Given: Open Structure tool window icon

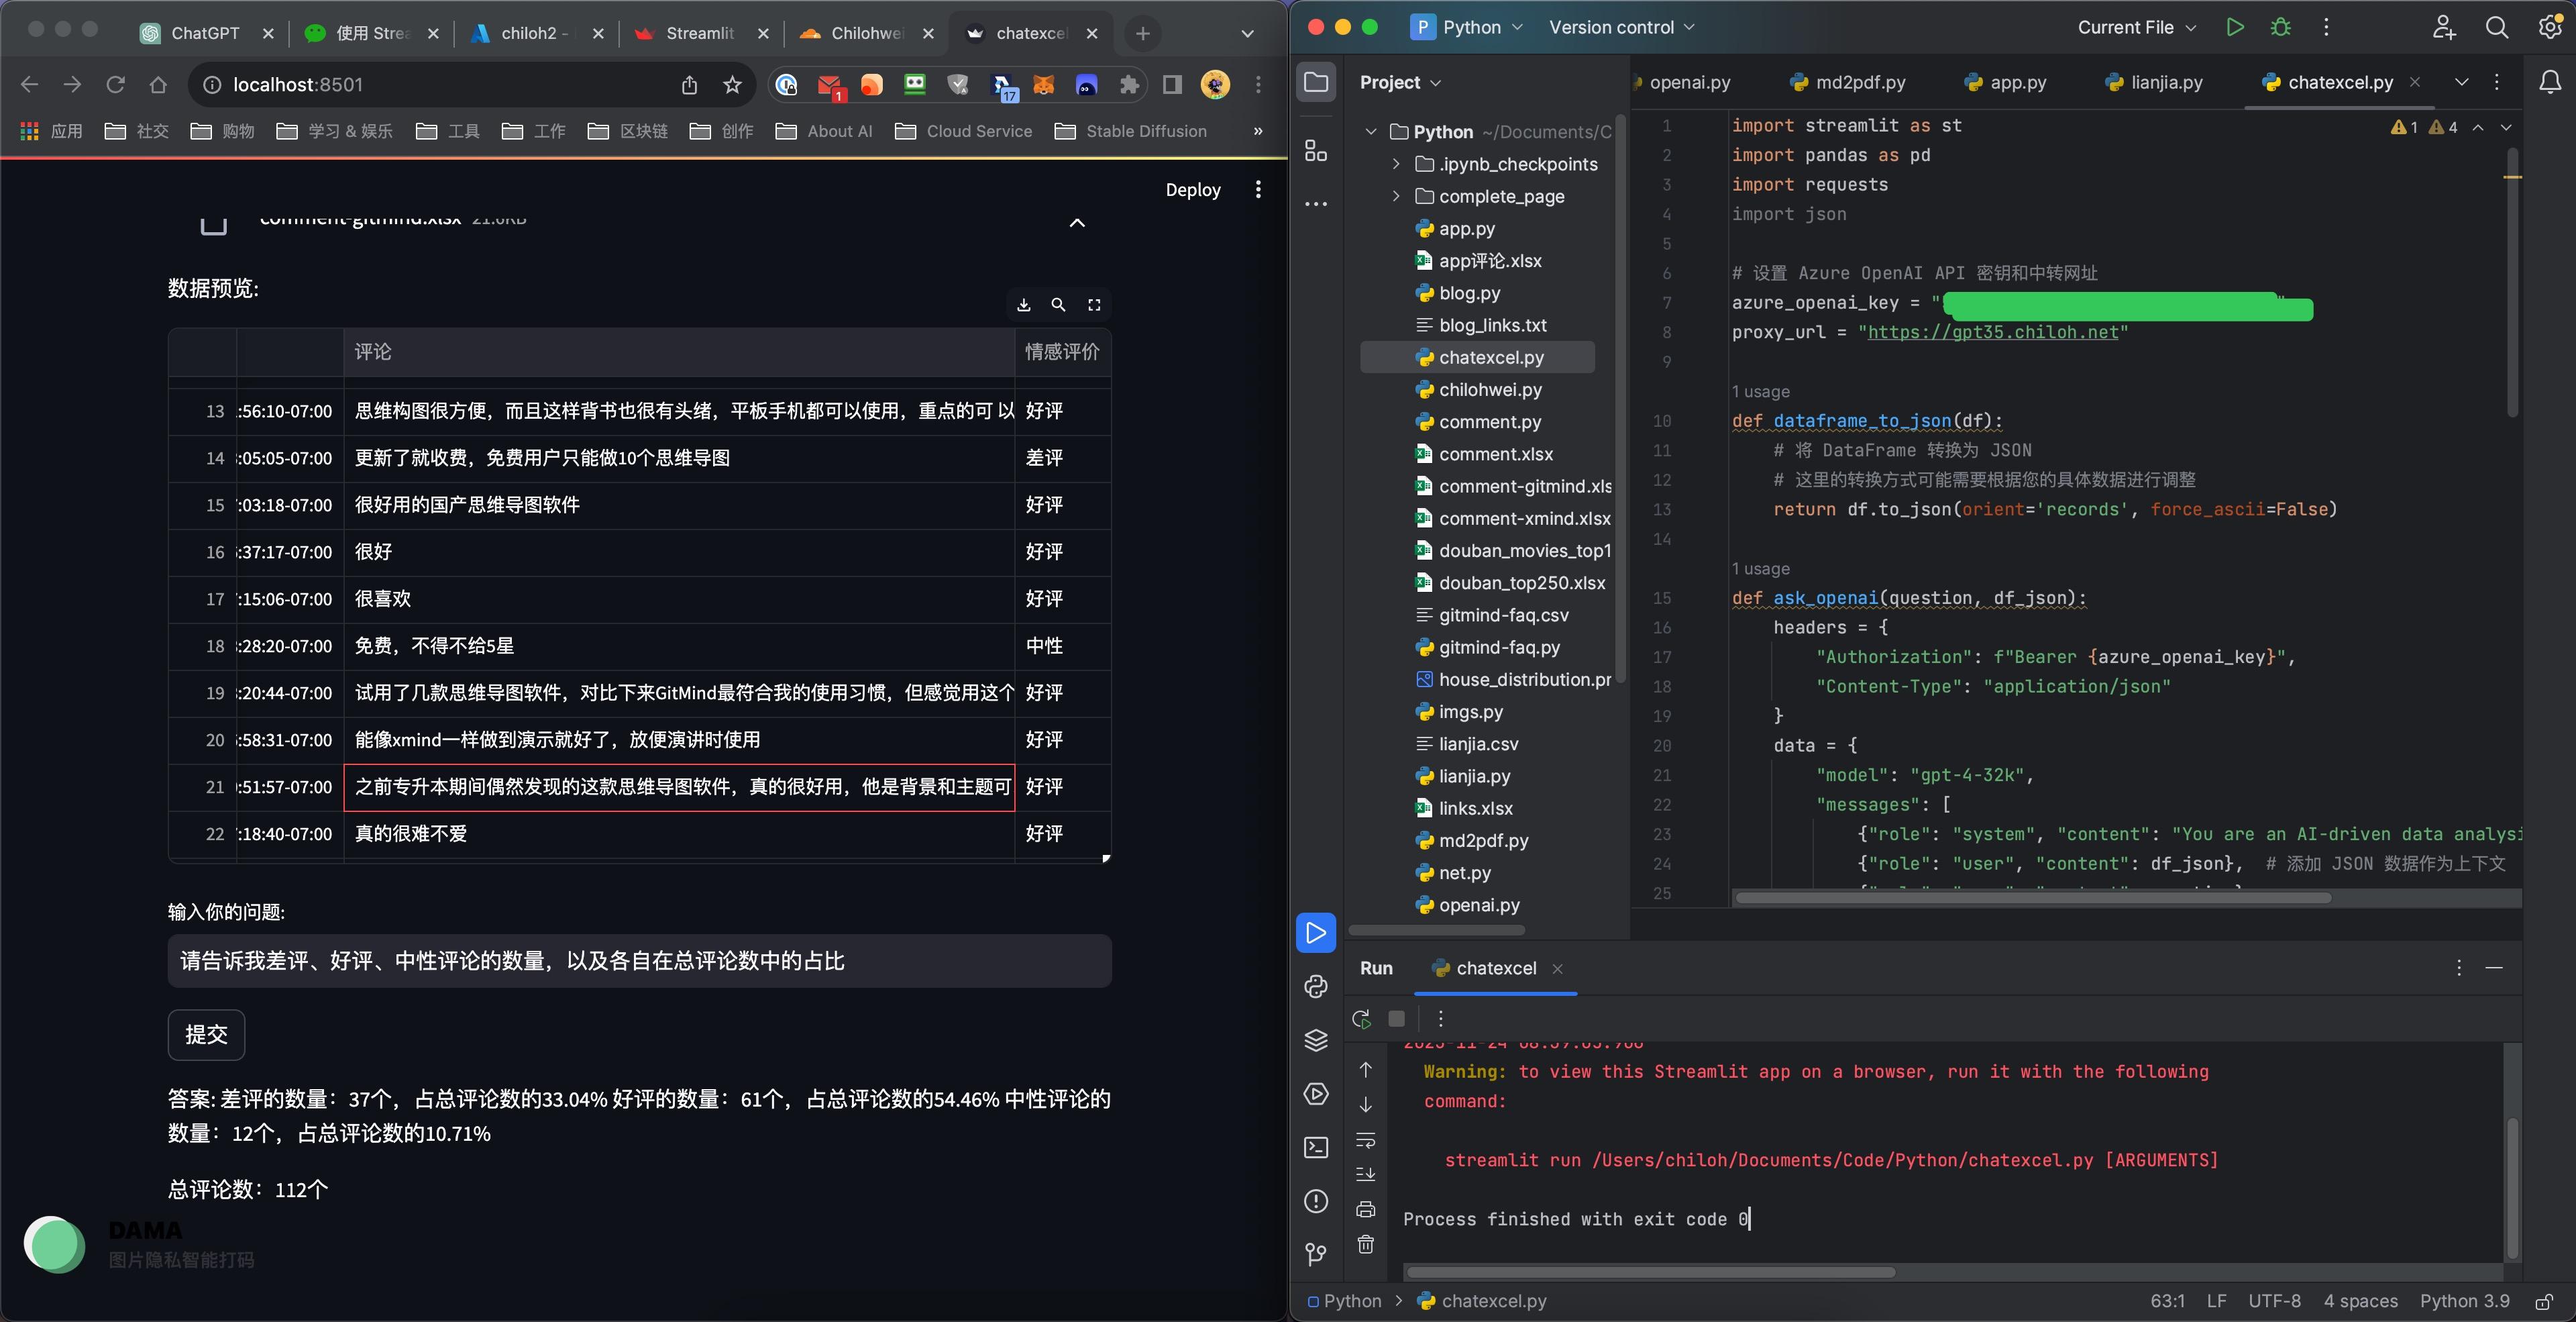Looking at the screenshot, I should click(x=1316, y=151).
